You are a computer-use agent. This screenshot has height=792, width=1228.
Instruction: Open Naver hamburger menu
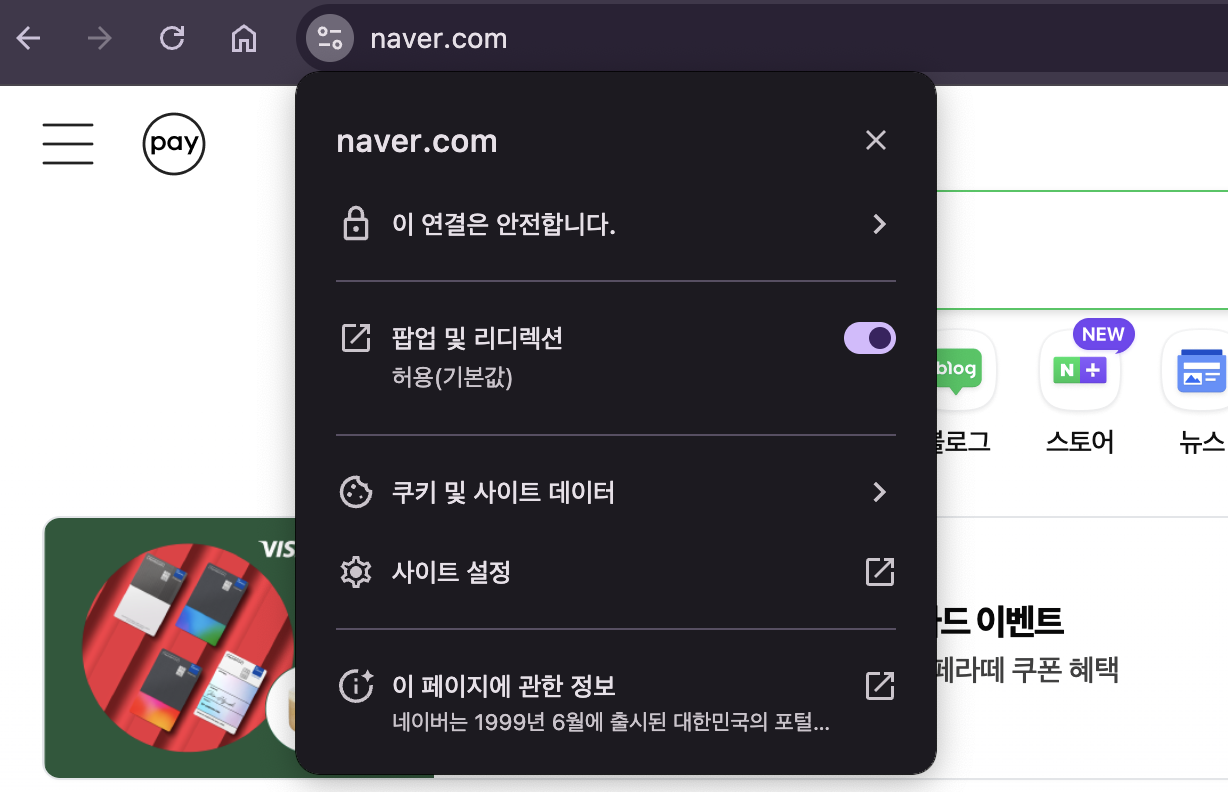(x=68, y=143)
